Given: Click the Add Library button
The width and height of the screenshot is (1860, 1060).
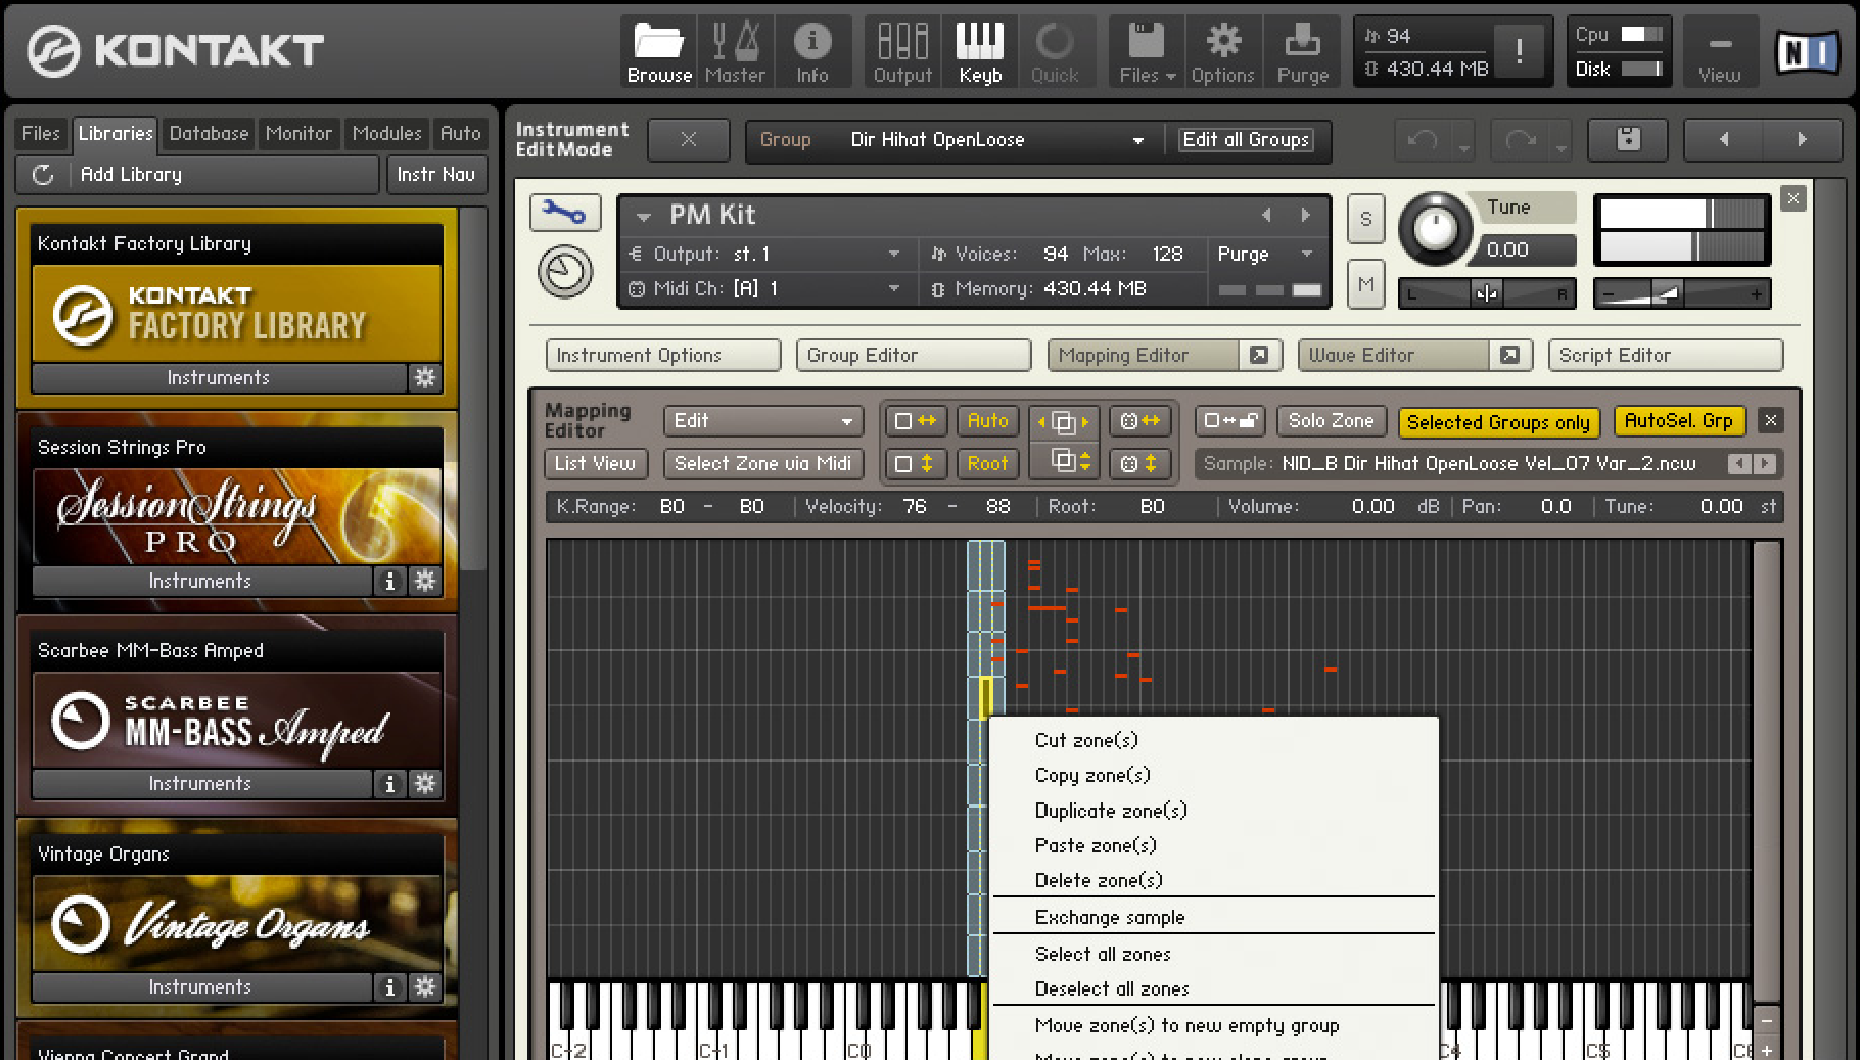Looking at the screenshot, I should [131, 174].
